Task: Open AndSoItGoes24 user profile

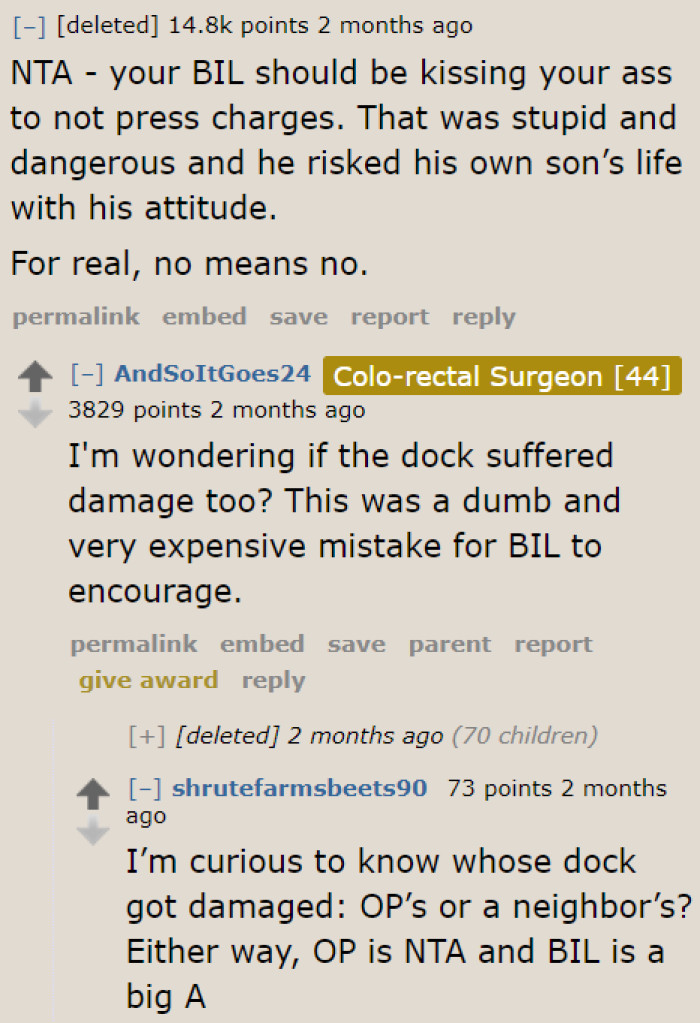Action: tap(212, 375)
